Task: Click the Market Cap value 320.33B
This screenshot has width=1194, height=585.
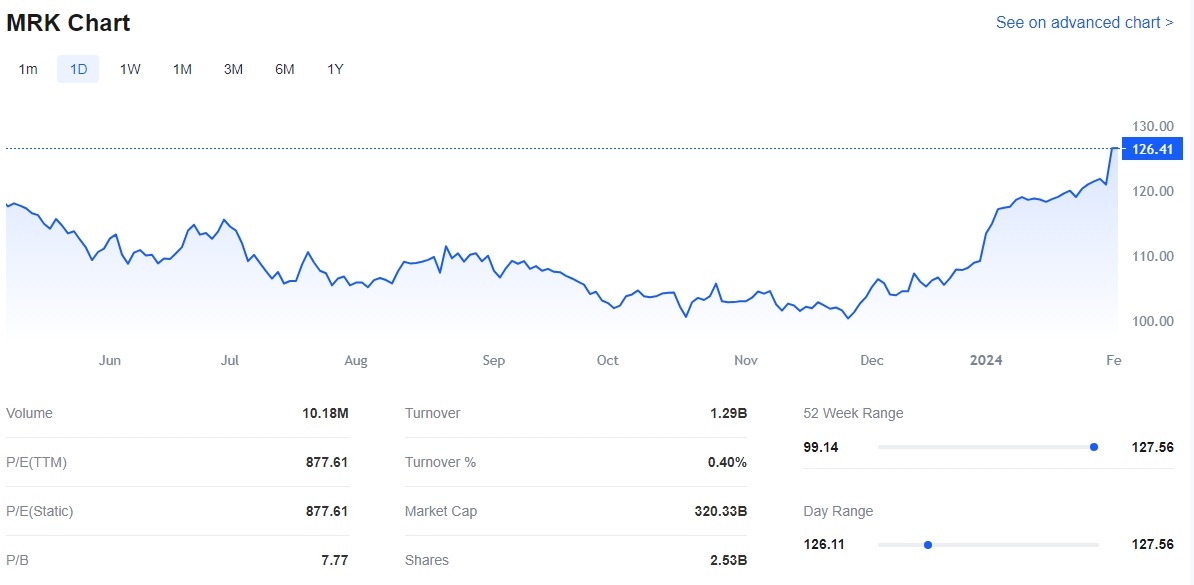Action: 720,511
